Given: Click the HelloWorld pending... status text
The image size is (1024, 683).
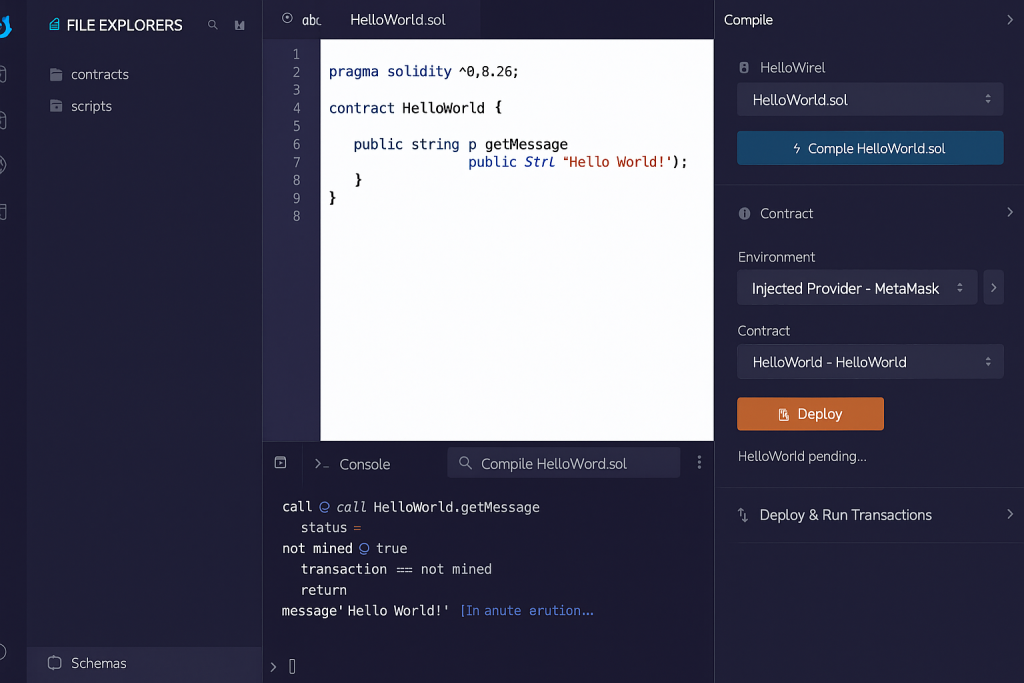Looking at the screenshot, I should click(x=802, y=456).
